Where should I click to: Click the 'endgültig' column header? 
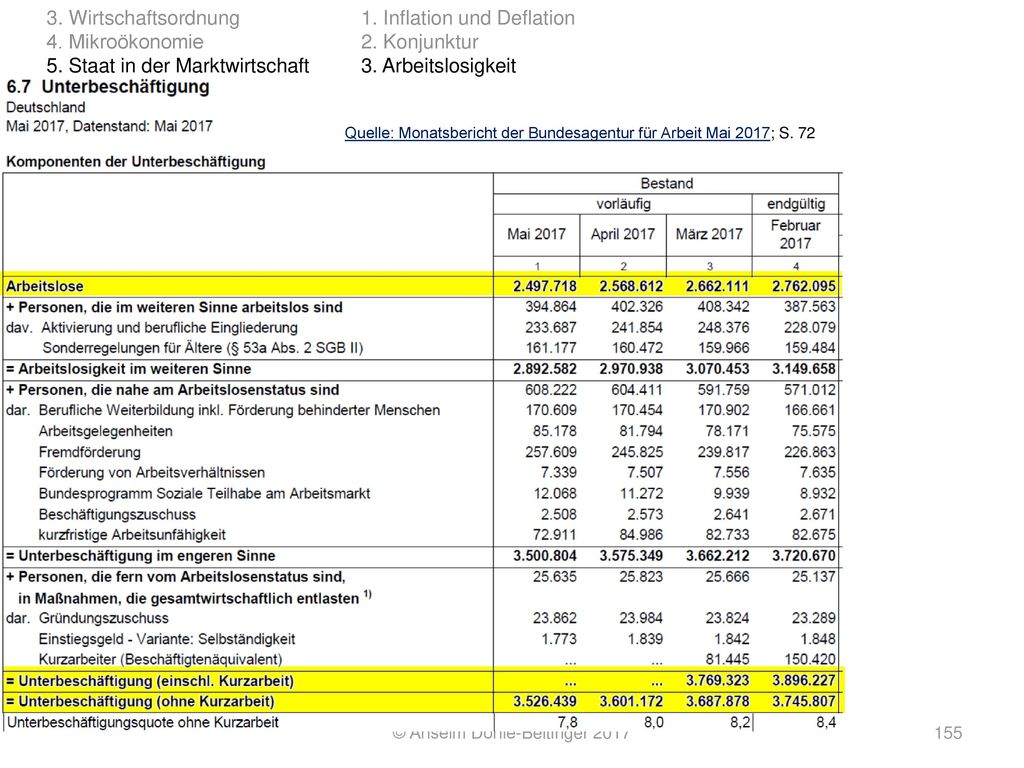[795, 204]
